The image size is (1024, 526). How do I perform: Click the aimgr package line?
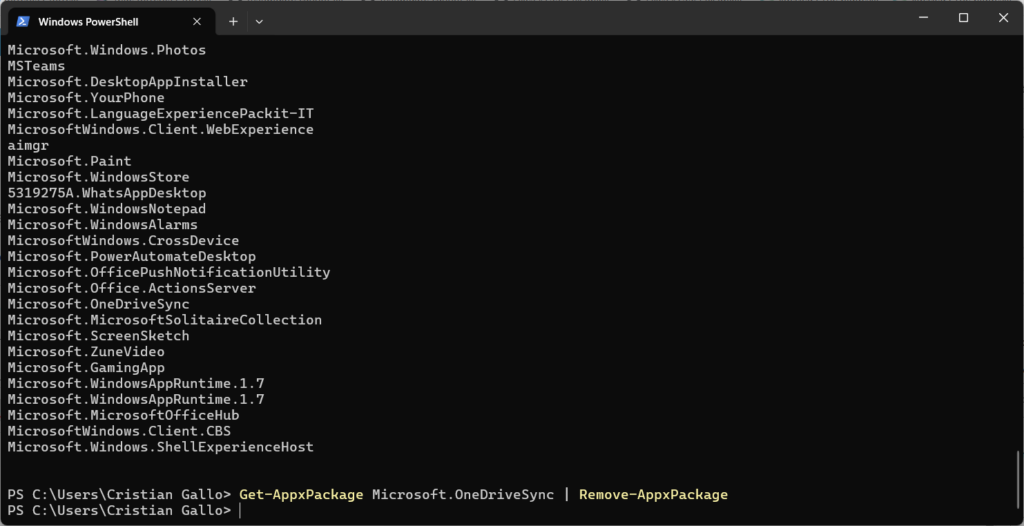tap(28, 145)
